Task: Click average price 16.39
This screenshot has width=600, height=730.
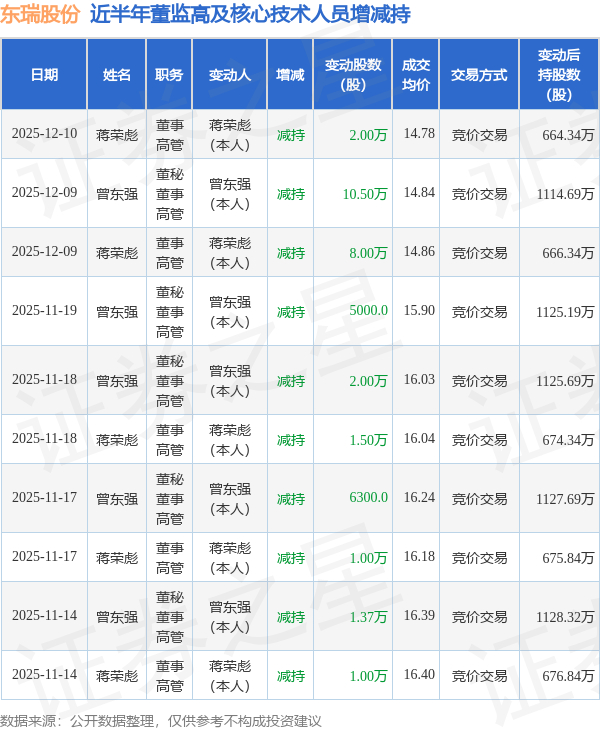Action: click(419, 615)
